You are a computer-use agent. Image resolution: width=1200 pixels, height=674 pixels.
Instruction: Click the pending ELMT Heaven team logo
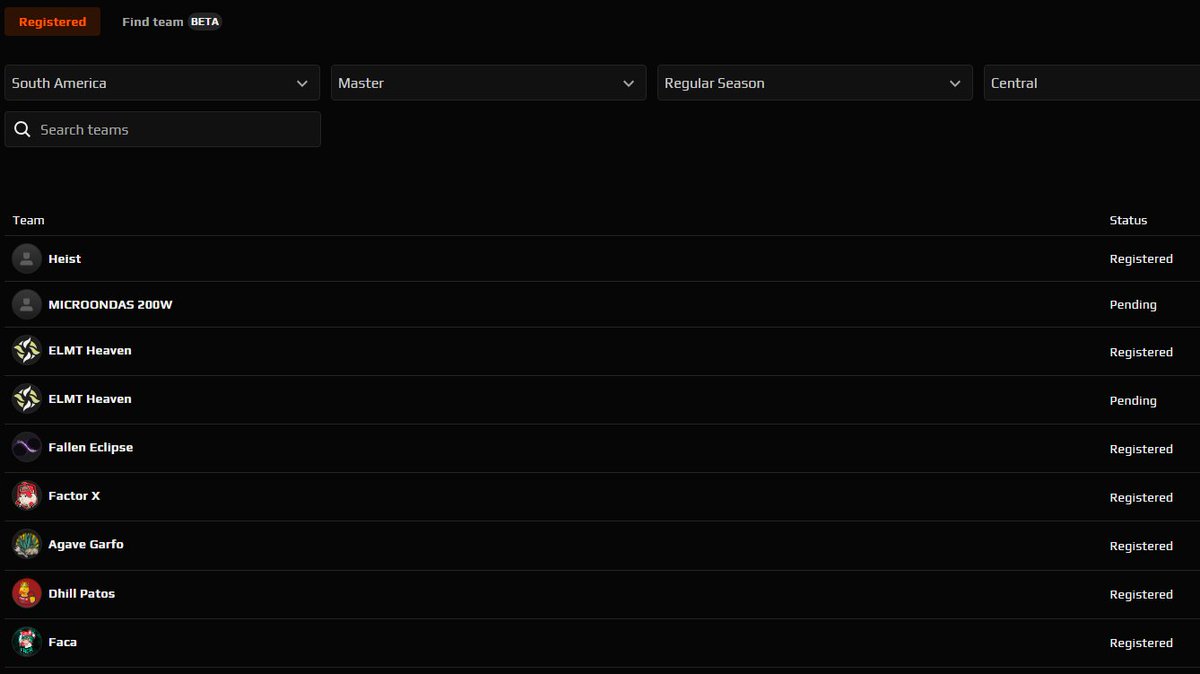tap(27, 399)
